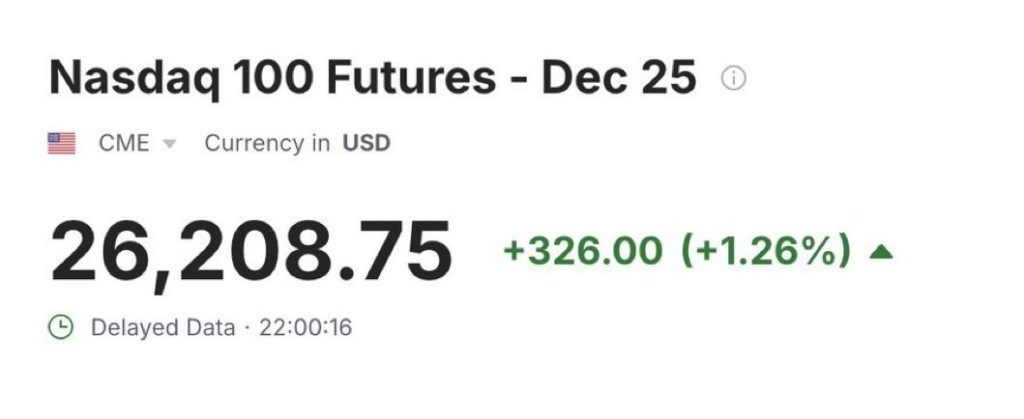Image resolution: width=1024 pixels, height=419 pixels.
Task: Click the United States flag icon
Action: 62,143
